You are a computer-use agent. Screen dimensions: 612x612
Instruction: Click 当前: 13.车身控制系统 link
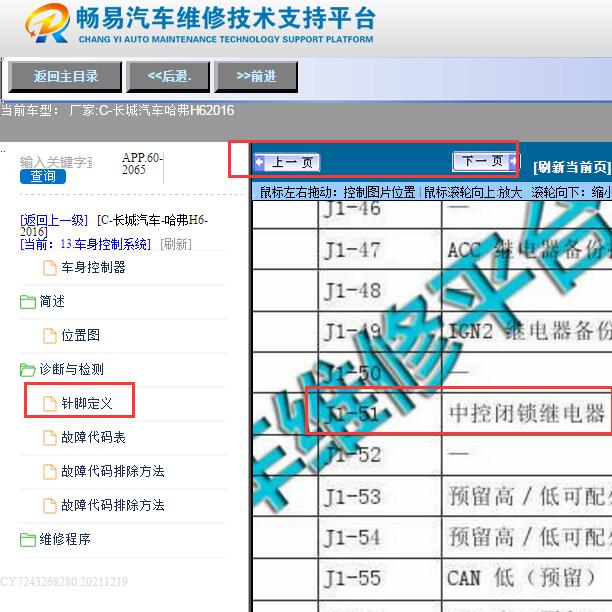[85, 244]
